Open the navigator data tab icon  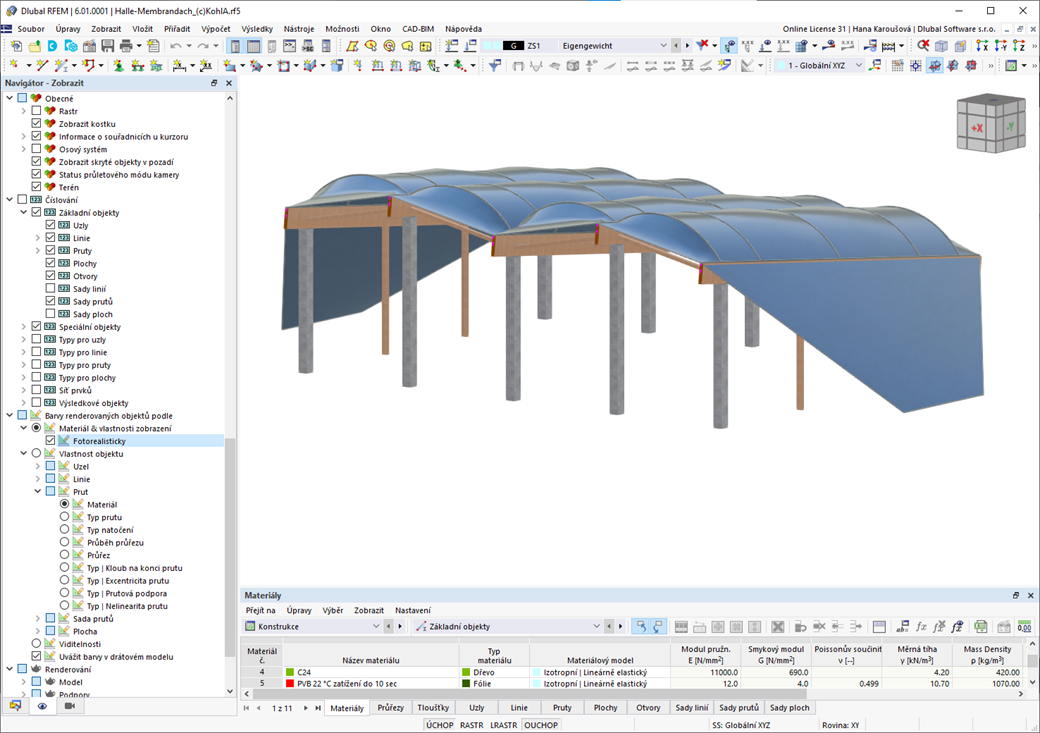pos(15,706)
